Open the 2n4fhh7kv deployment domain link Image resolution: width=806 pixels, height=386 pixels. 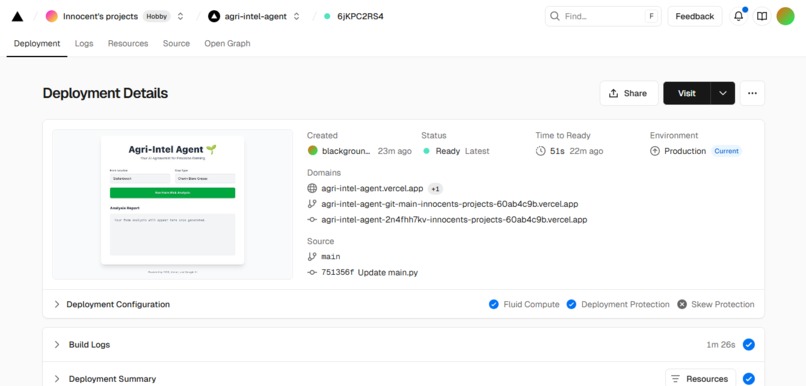tap(454, 219)
